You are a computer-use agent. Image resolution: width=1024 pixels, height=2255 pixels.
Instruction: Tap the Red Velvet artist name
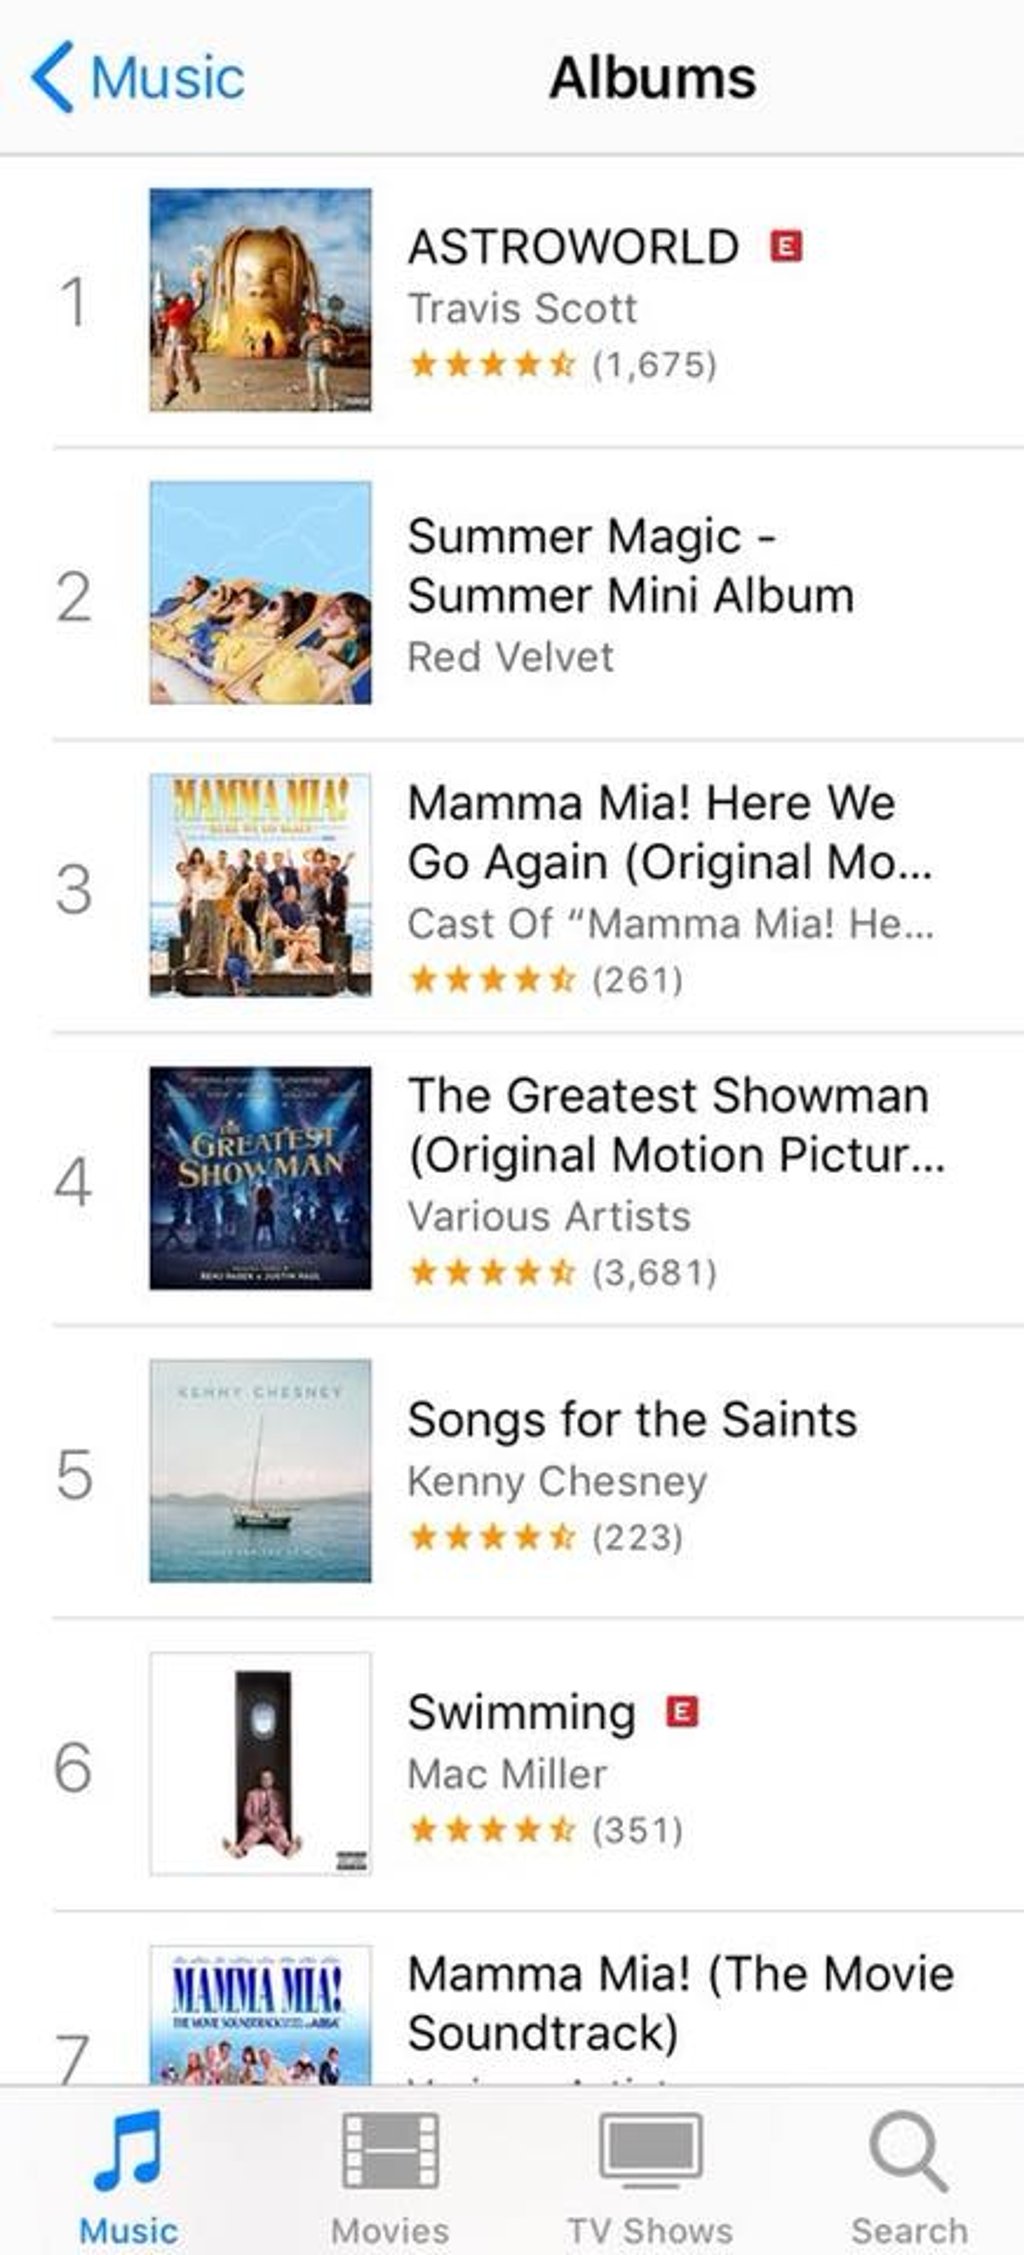tap(510, 657)
